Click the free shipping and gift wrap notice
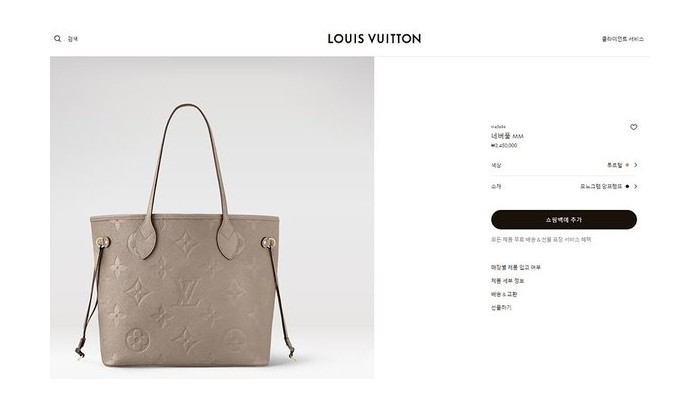 [541, 240]
